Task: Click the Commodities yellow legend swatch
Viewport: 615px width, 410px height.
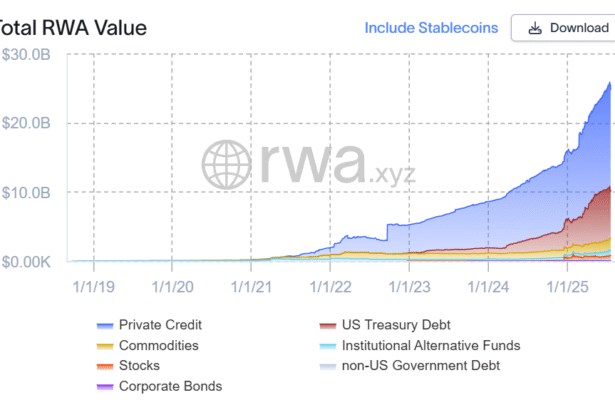Action: click(104, 345)
